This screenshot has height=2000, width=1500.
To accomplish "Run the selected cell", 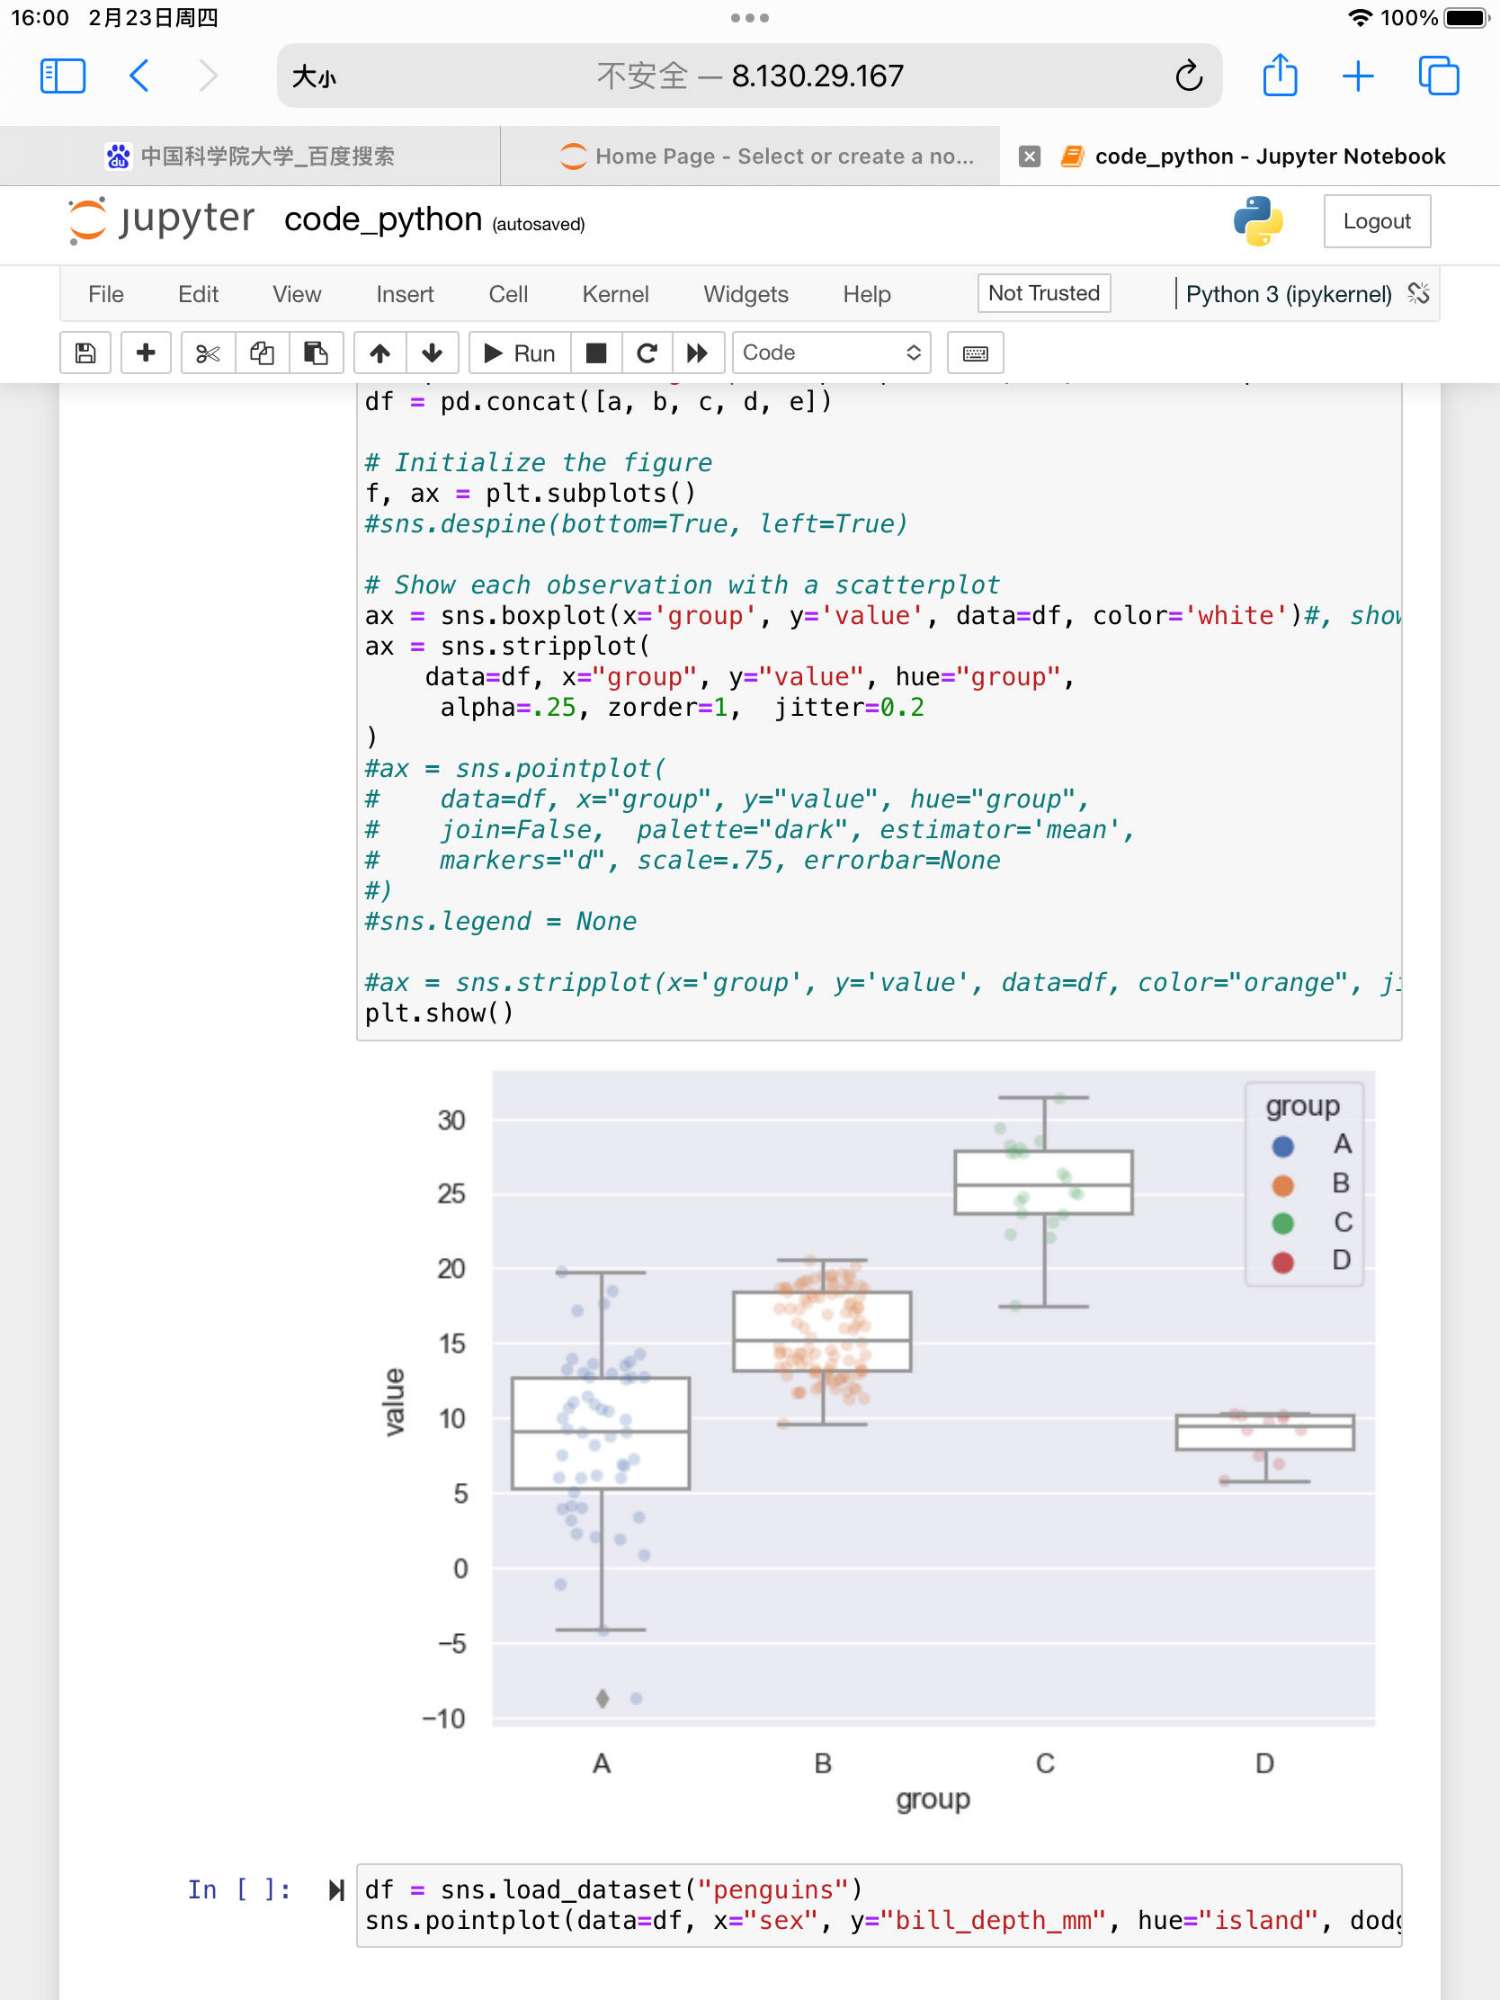I will pos(520,353).
